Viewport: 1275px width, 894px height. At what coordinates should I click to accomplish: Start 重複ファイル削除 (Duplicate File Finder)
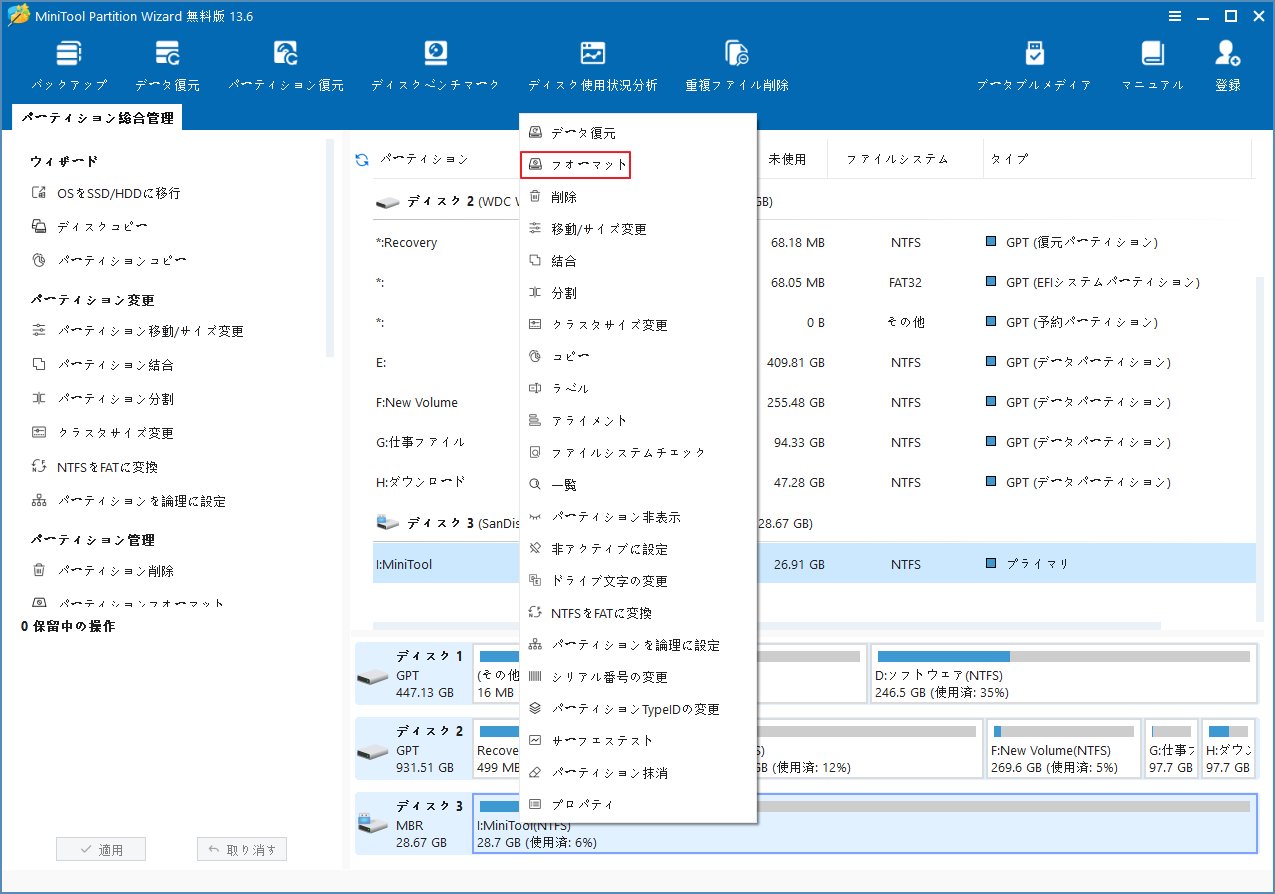pyautogui.click(x=736, y=63)
